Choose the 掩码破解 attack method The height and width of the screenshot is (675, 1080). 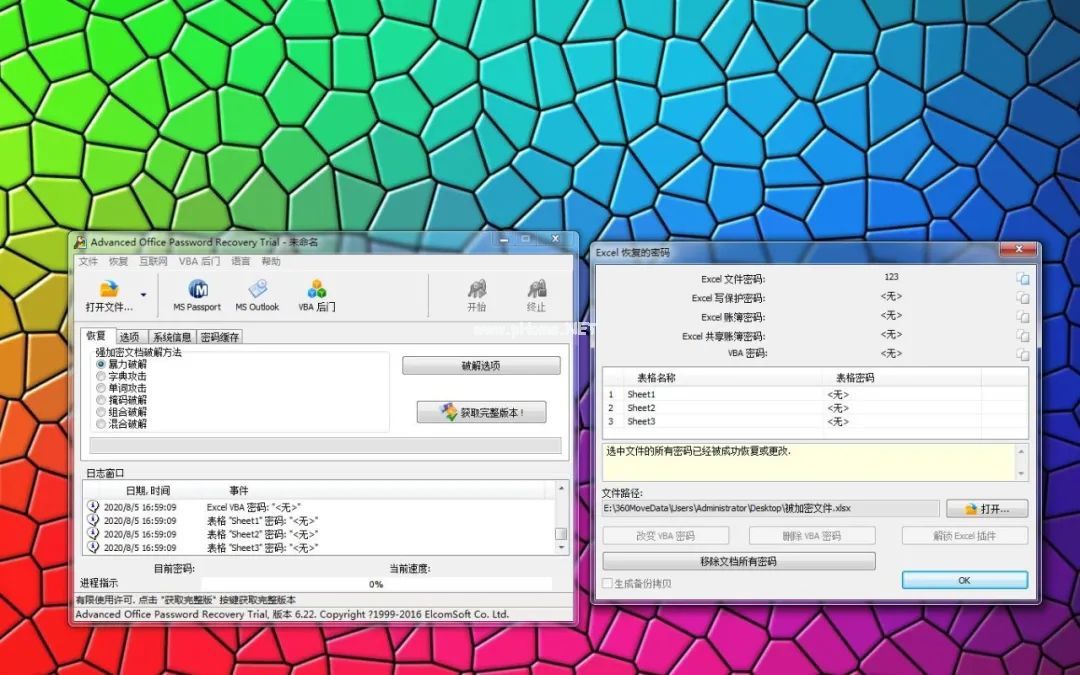101,400
